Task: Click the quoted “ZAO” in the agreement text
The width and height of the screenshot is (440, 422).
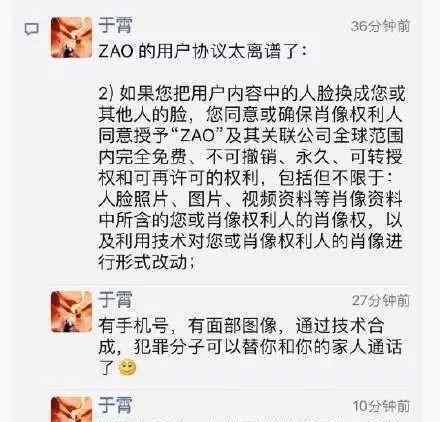Action: pyautogui.click(x=197, y=135)
